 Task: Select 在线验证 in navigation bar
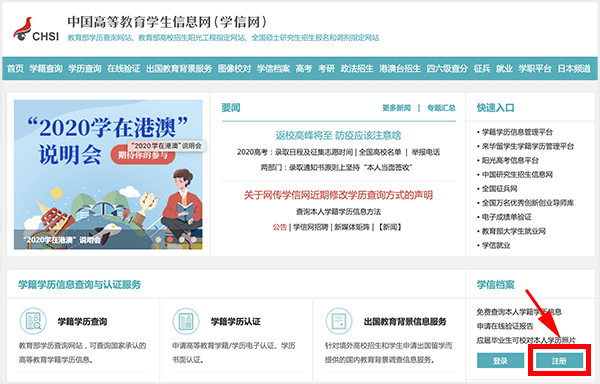click(124, 68)
